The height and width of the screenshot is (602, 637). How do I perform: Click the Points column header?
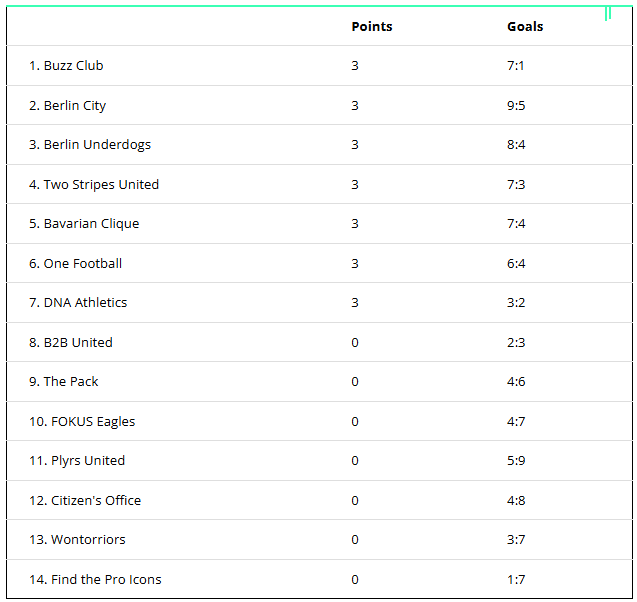371,27
